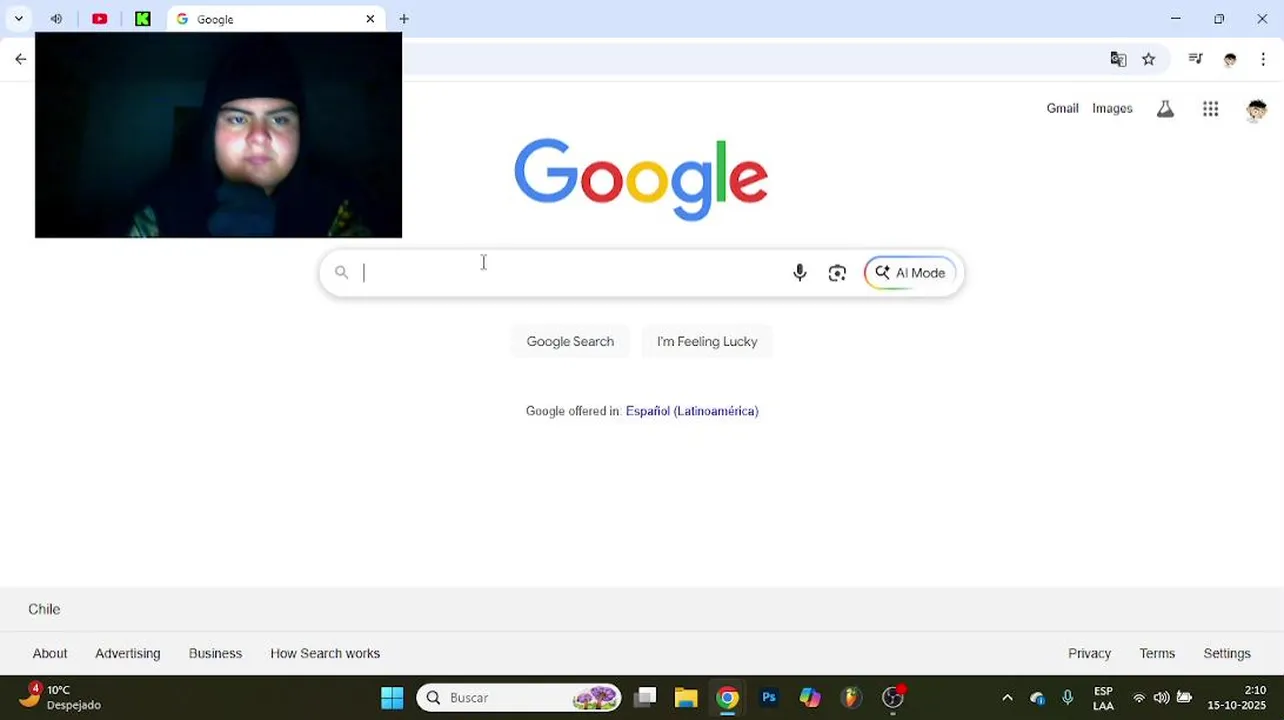1284x720 pixels.
Task: Open Copilot from the taskbar
Action: click(810, 697)
